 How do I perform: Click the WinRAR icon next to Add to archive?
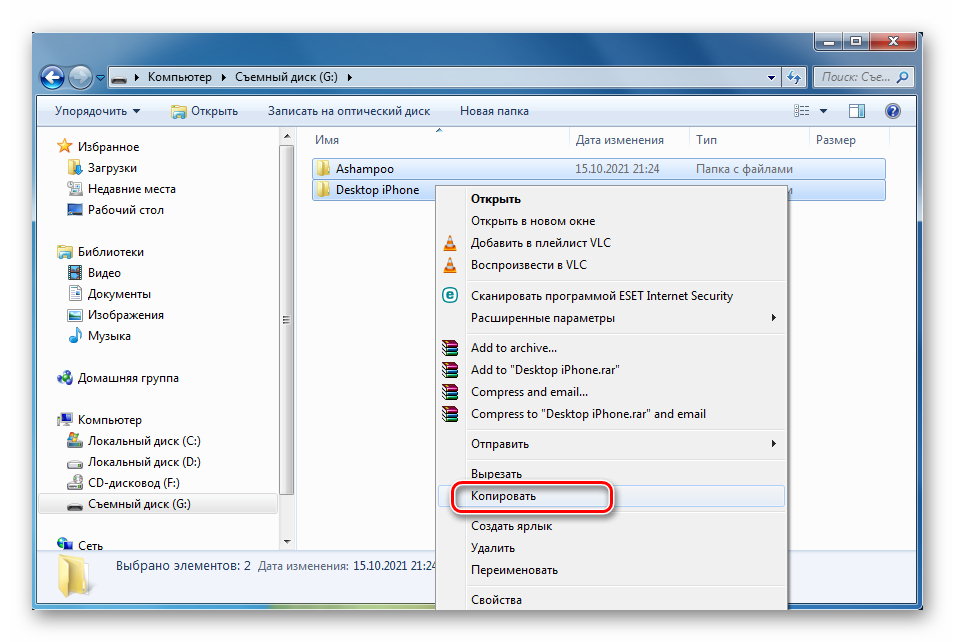[451, 348]
